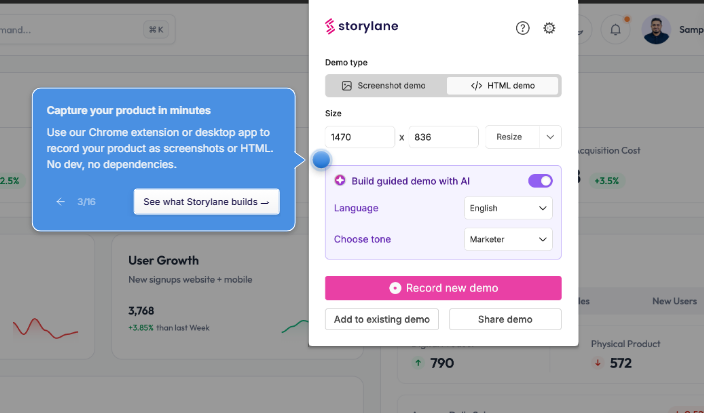704x413 pixels.
Task: Click the +3.5% acquisition cost badge
Action: coord(607,181)
